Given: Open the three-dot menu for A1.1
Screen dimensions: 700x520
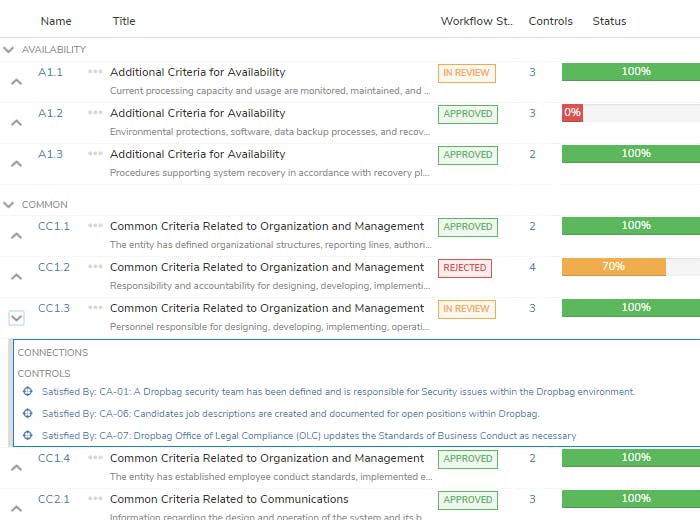Looking at the screenshot, I should pos(95,72).
